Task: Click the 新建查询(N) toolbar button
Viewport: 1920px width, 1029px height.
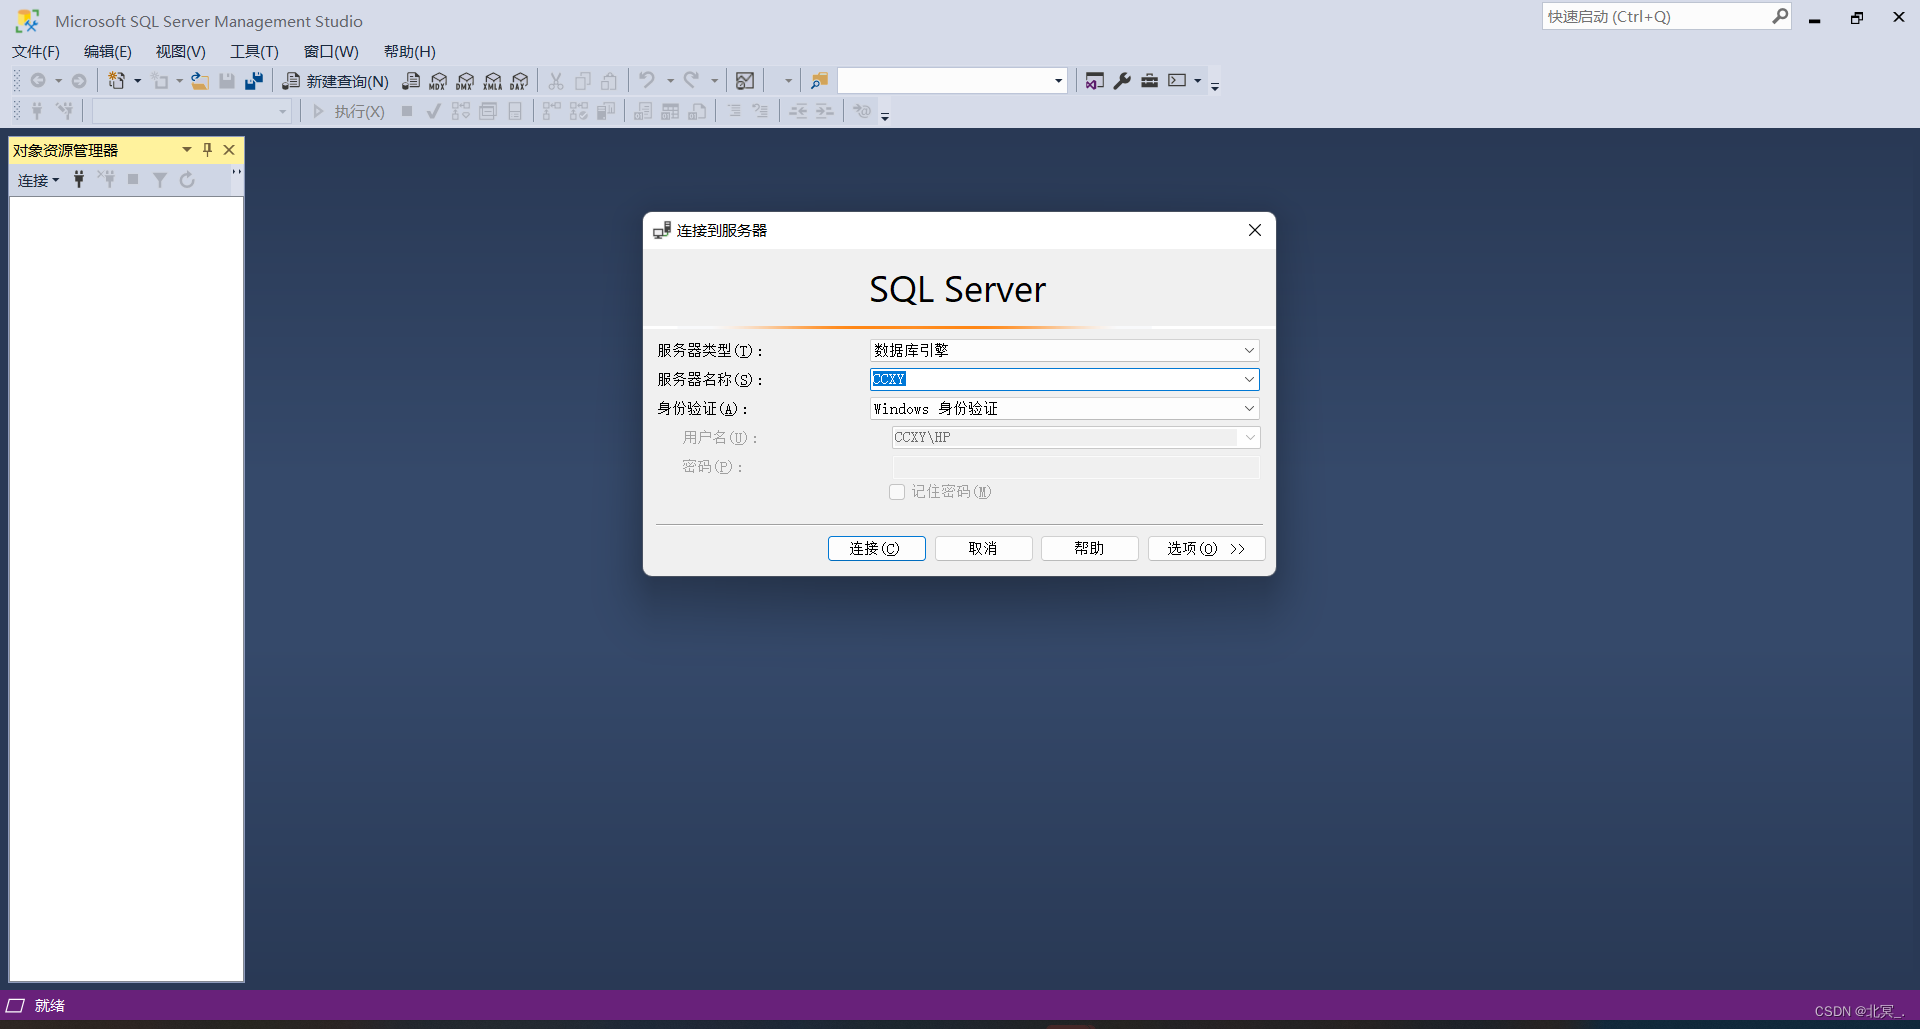Action: (x=335, y=81)
